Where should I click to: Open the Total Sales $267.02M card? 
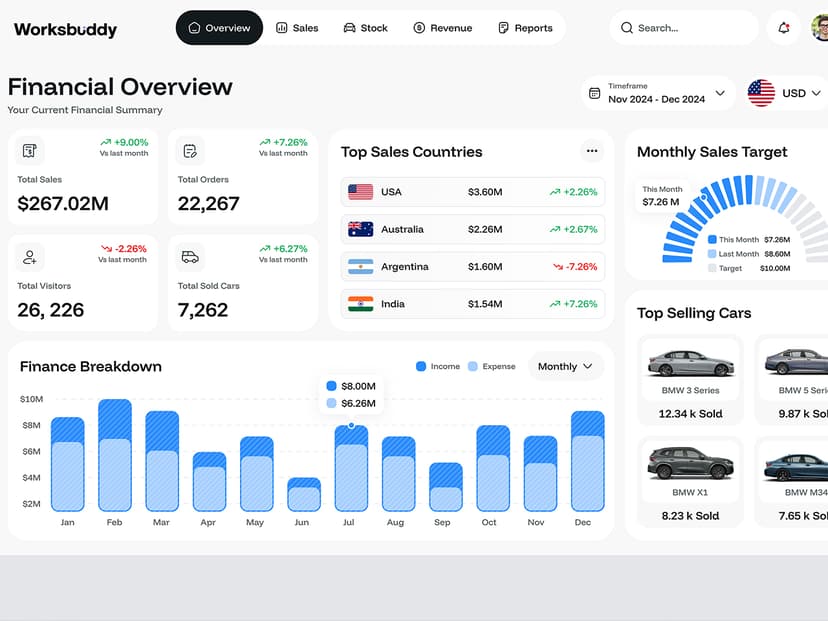pos(83,177)
